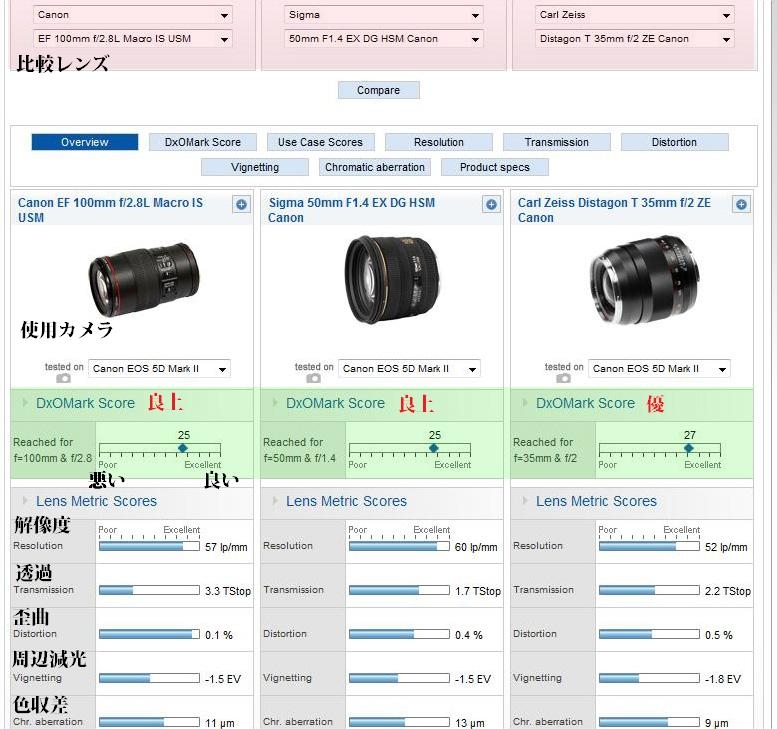
Task: Switch to the Resolution tab
Action: 439,142
